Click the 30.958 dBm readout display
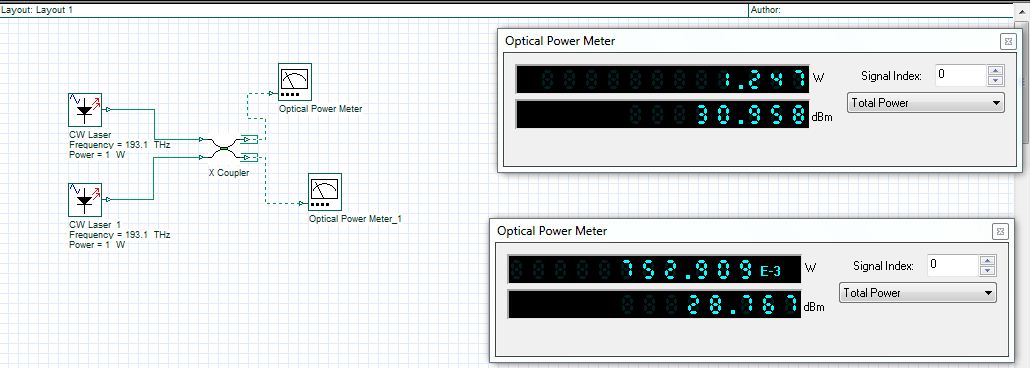 (x=663, y=114)
